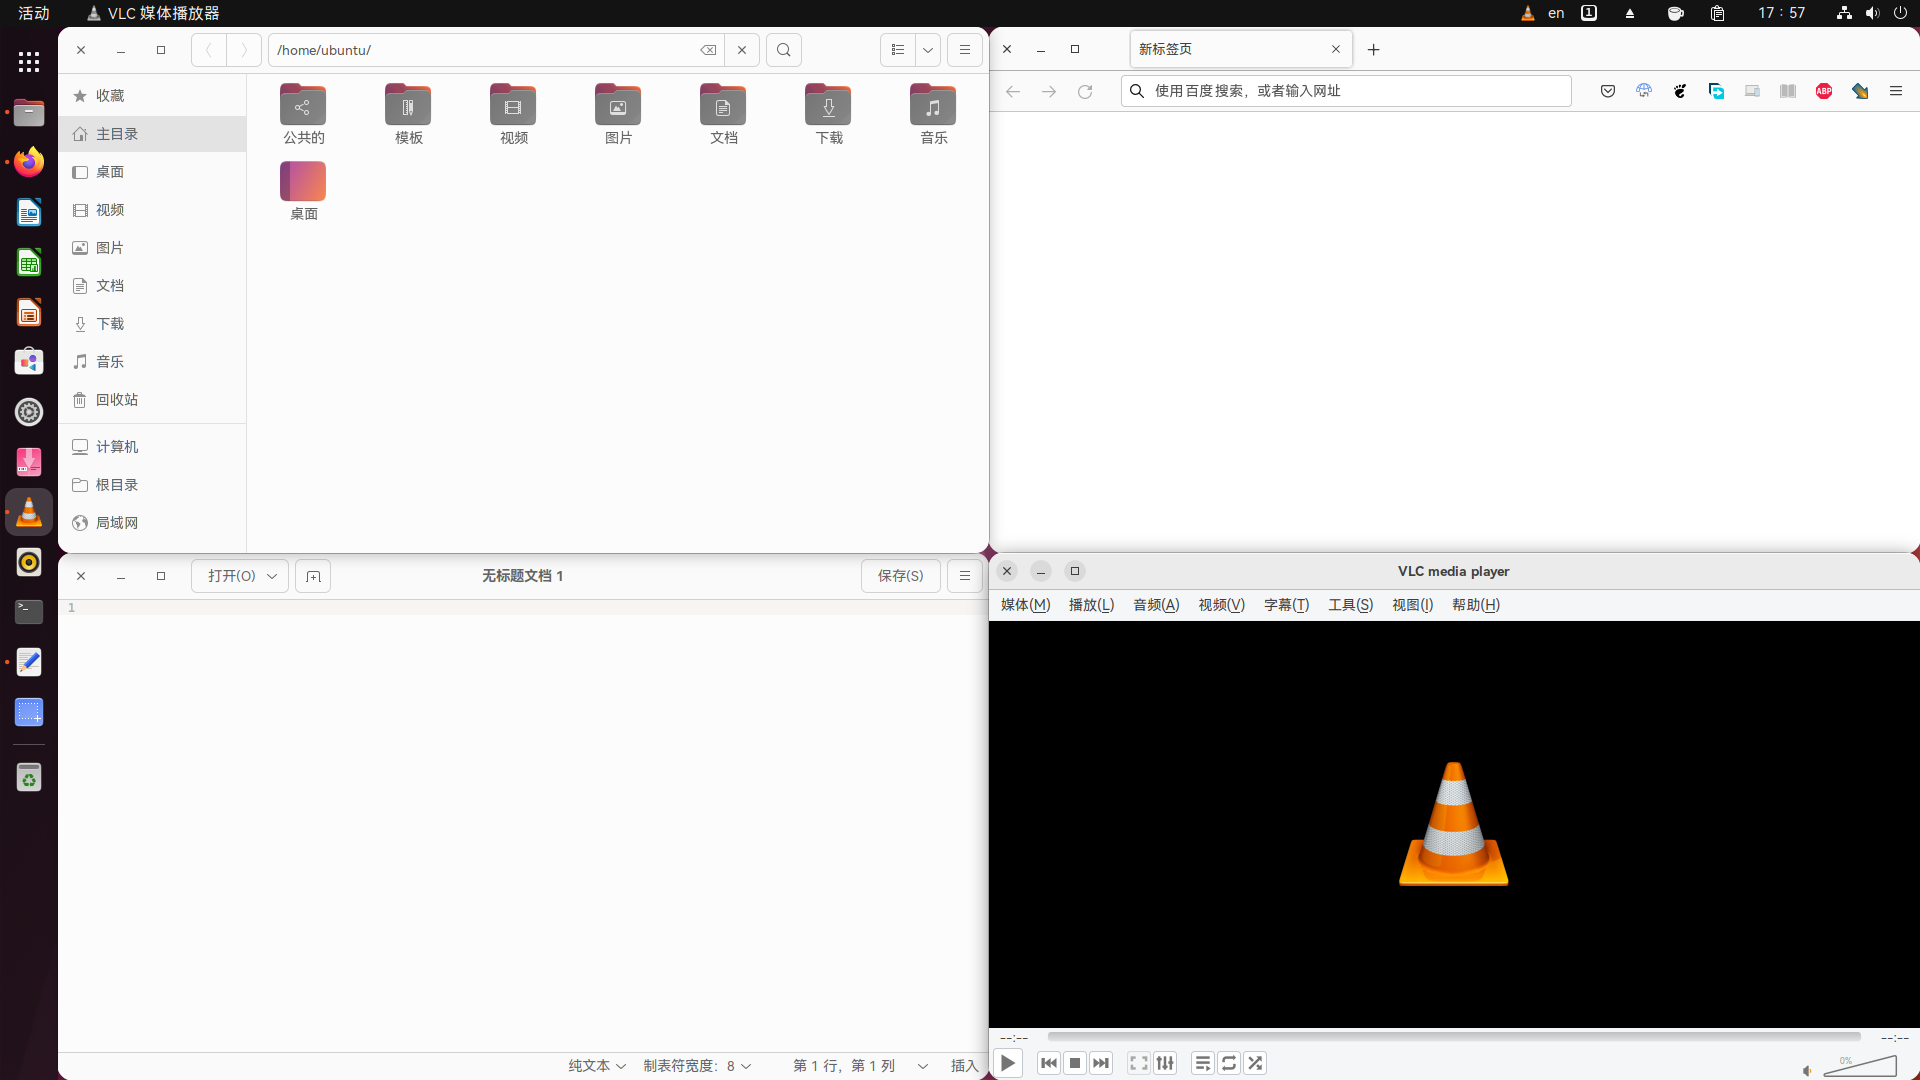Open the file manager hamburger menu

click(965, 50)
